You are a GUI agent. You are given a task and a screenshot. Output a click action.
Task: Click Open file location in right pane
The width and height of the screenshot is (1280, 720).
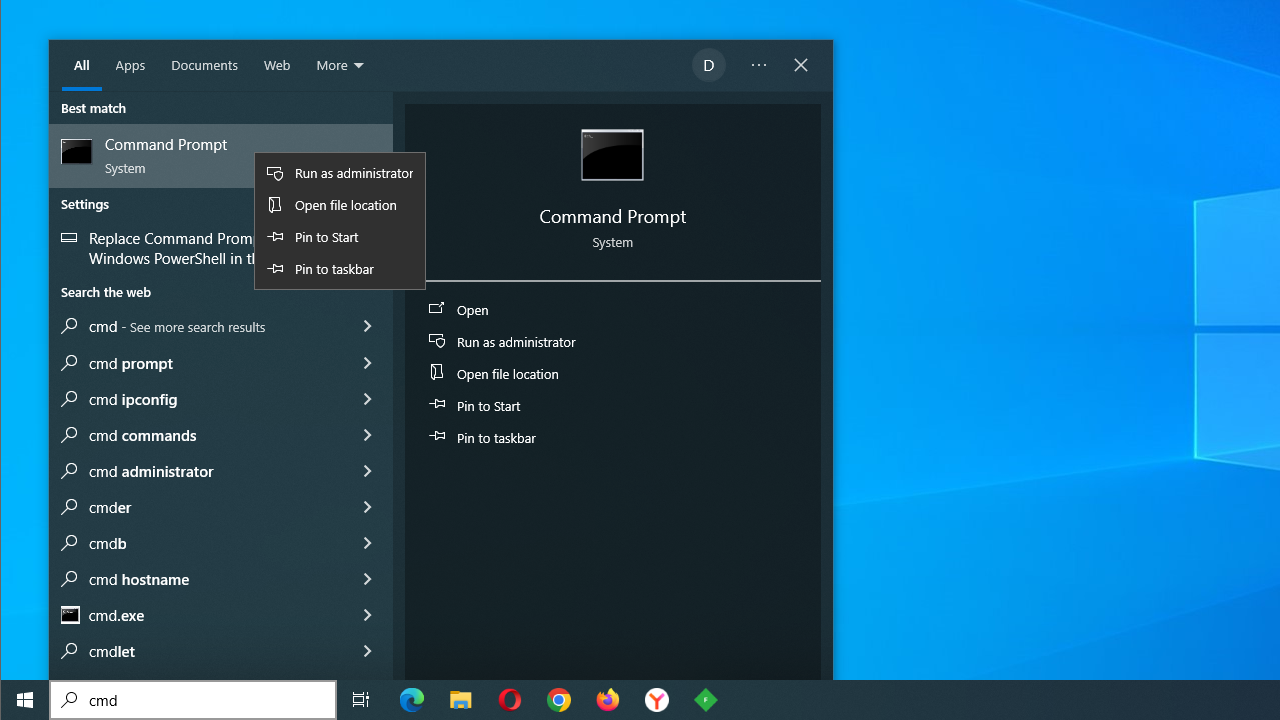coord(507,374)
